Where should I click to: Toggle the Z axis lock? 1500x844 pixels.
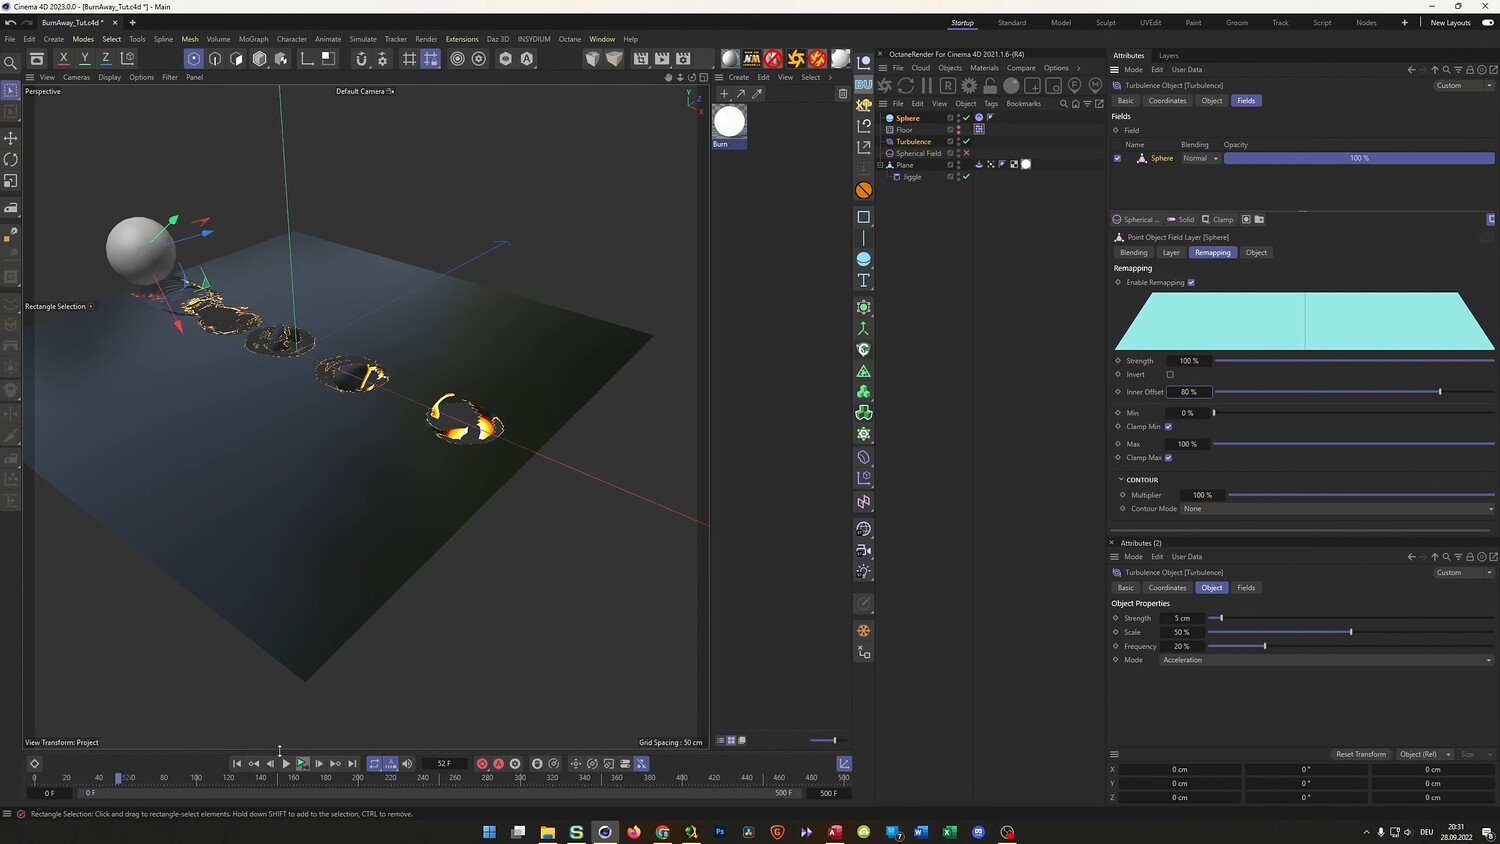(x=106, y=59)
